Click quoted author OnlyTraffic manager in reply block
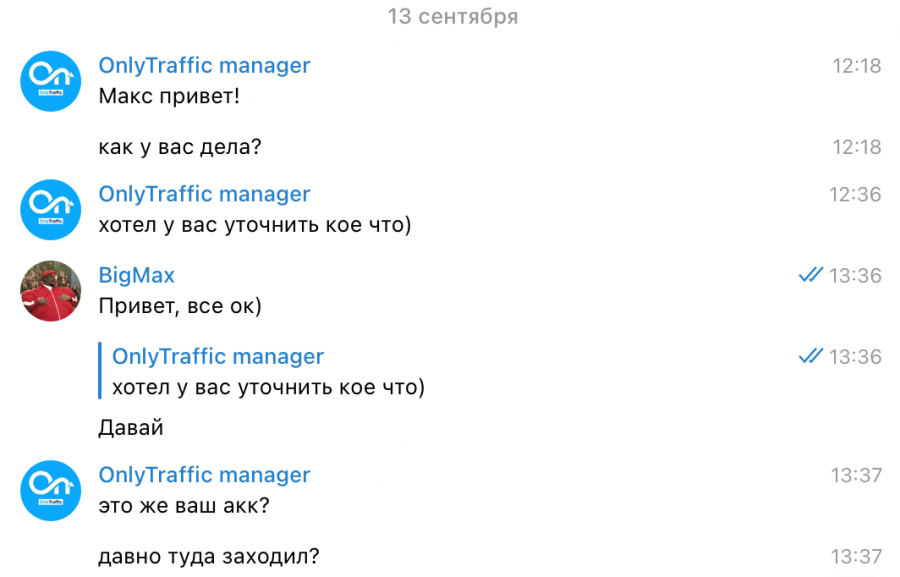900x577 pixels. point(218,356)
